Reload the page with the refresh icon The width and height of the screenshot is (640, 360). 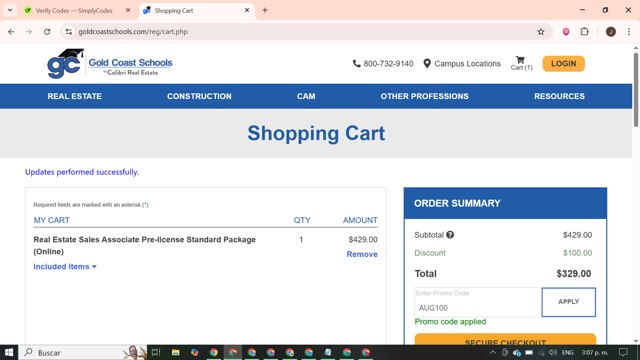pos(47,31)
